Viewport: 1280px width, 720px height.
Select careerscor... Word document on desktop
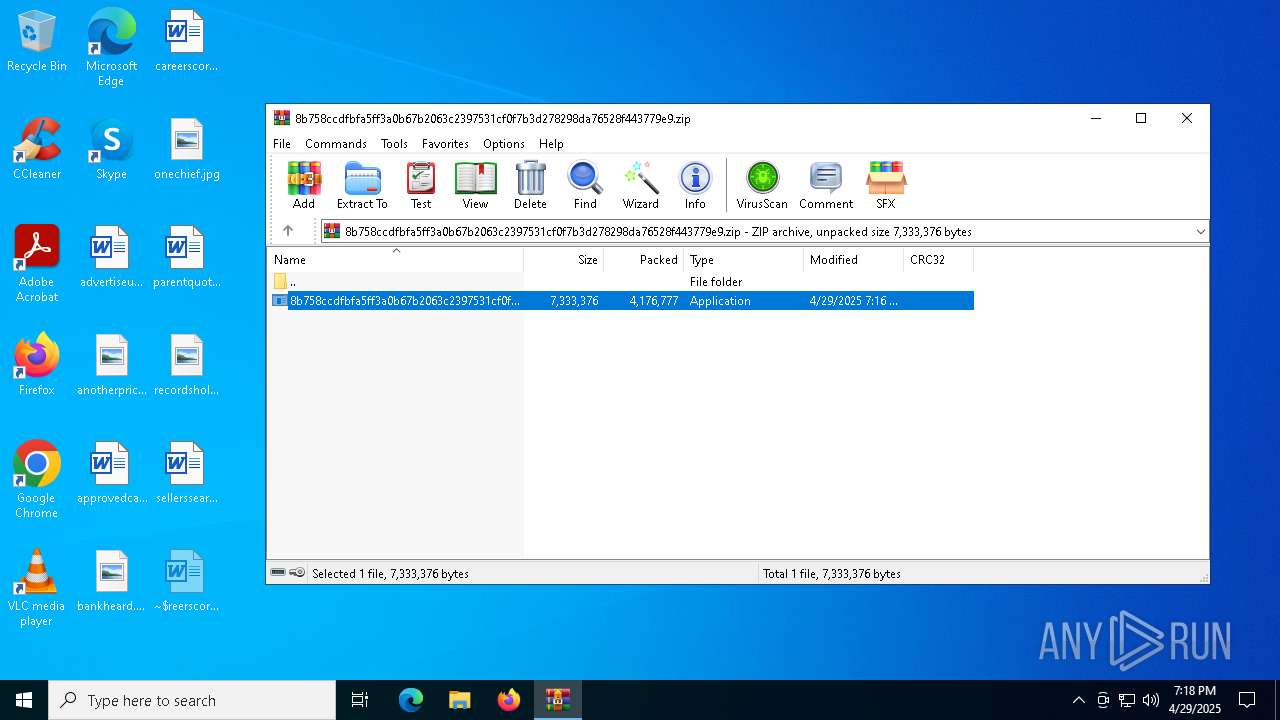pos(187,42)
